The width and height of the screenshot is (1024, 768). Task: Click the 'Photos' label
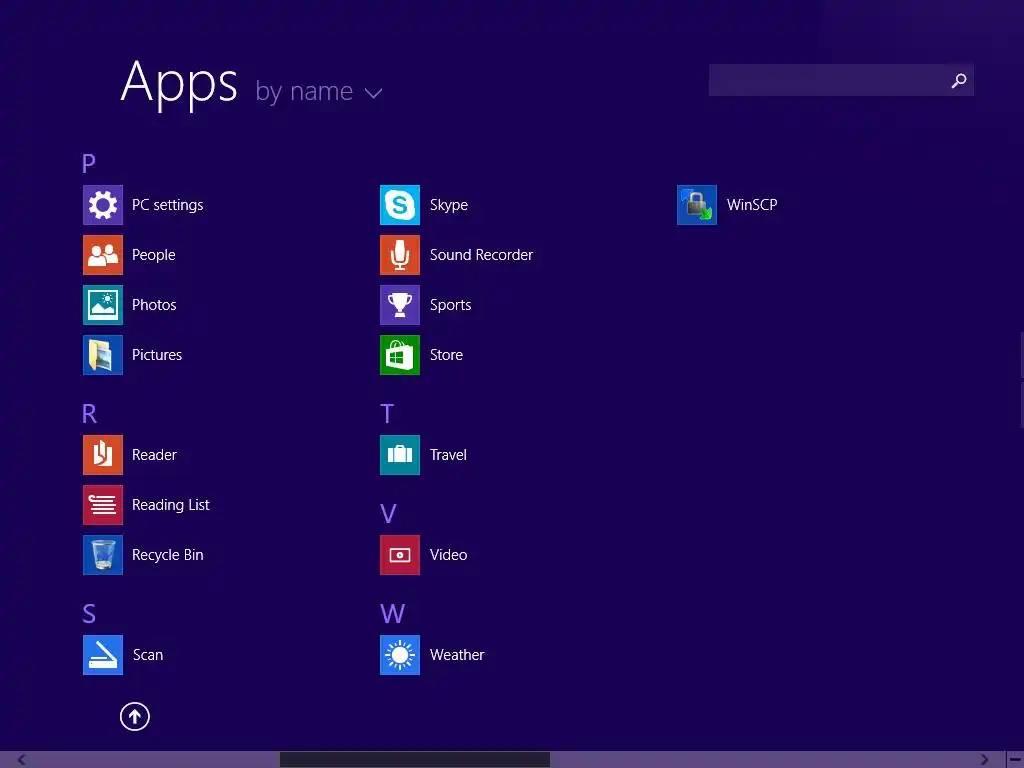154,305
